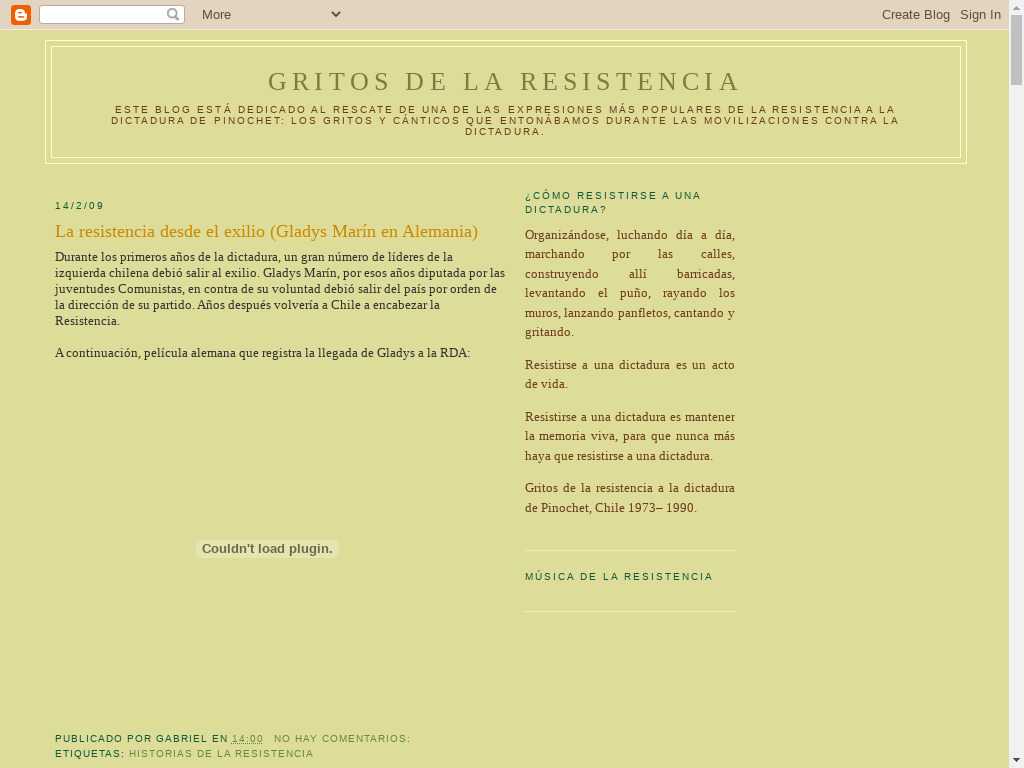Click the Blogger logo icon
1024x768 pixels.
click(x=21, y=14)
